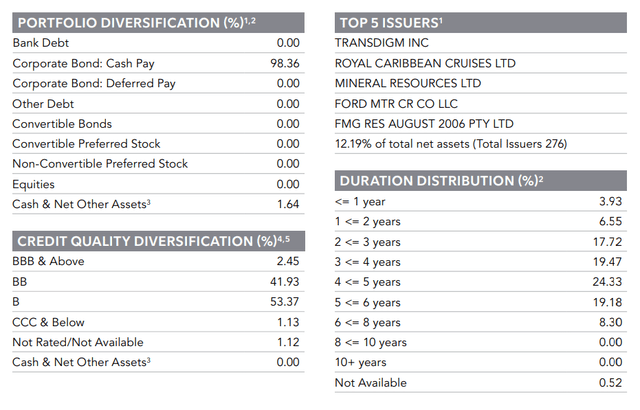Select the Non-Convertible Preferred Stock row label
The height and width of the screenshot is (410, 640).
tap(100, 163)
